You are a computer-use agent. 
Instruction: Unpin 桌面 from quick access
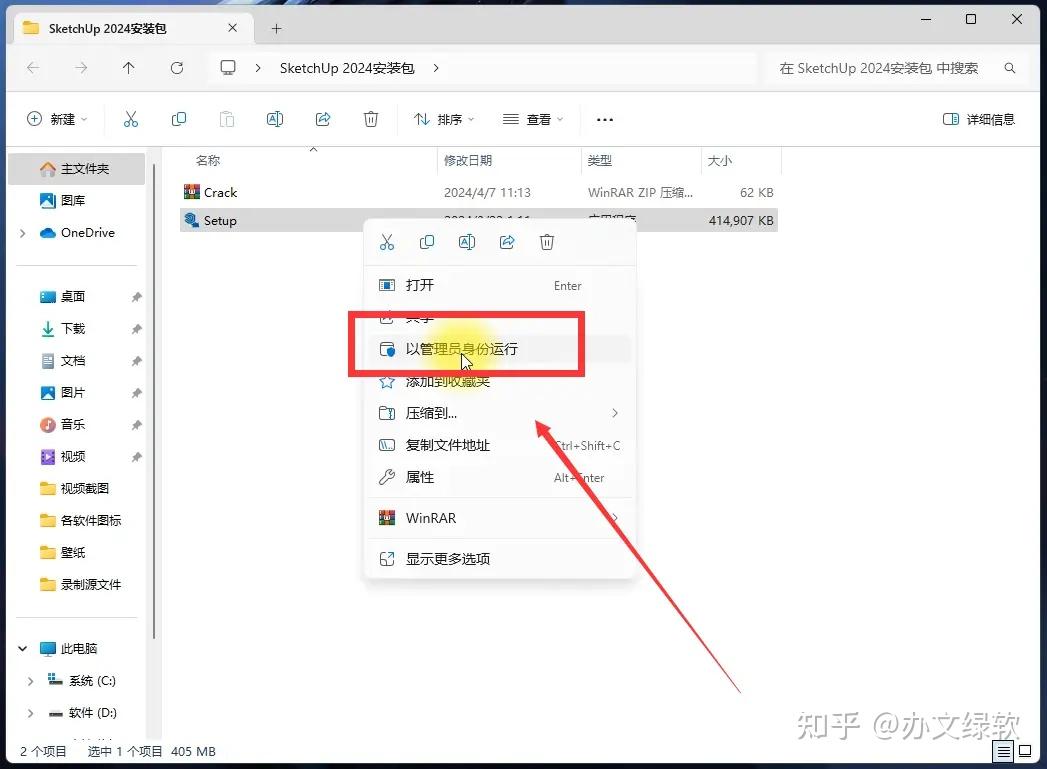[x=136, y=297]
